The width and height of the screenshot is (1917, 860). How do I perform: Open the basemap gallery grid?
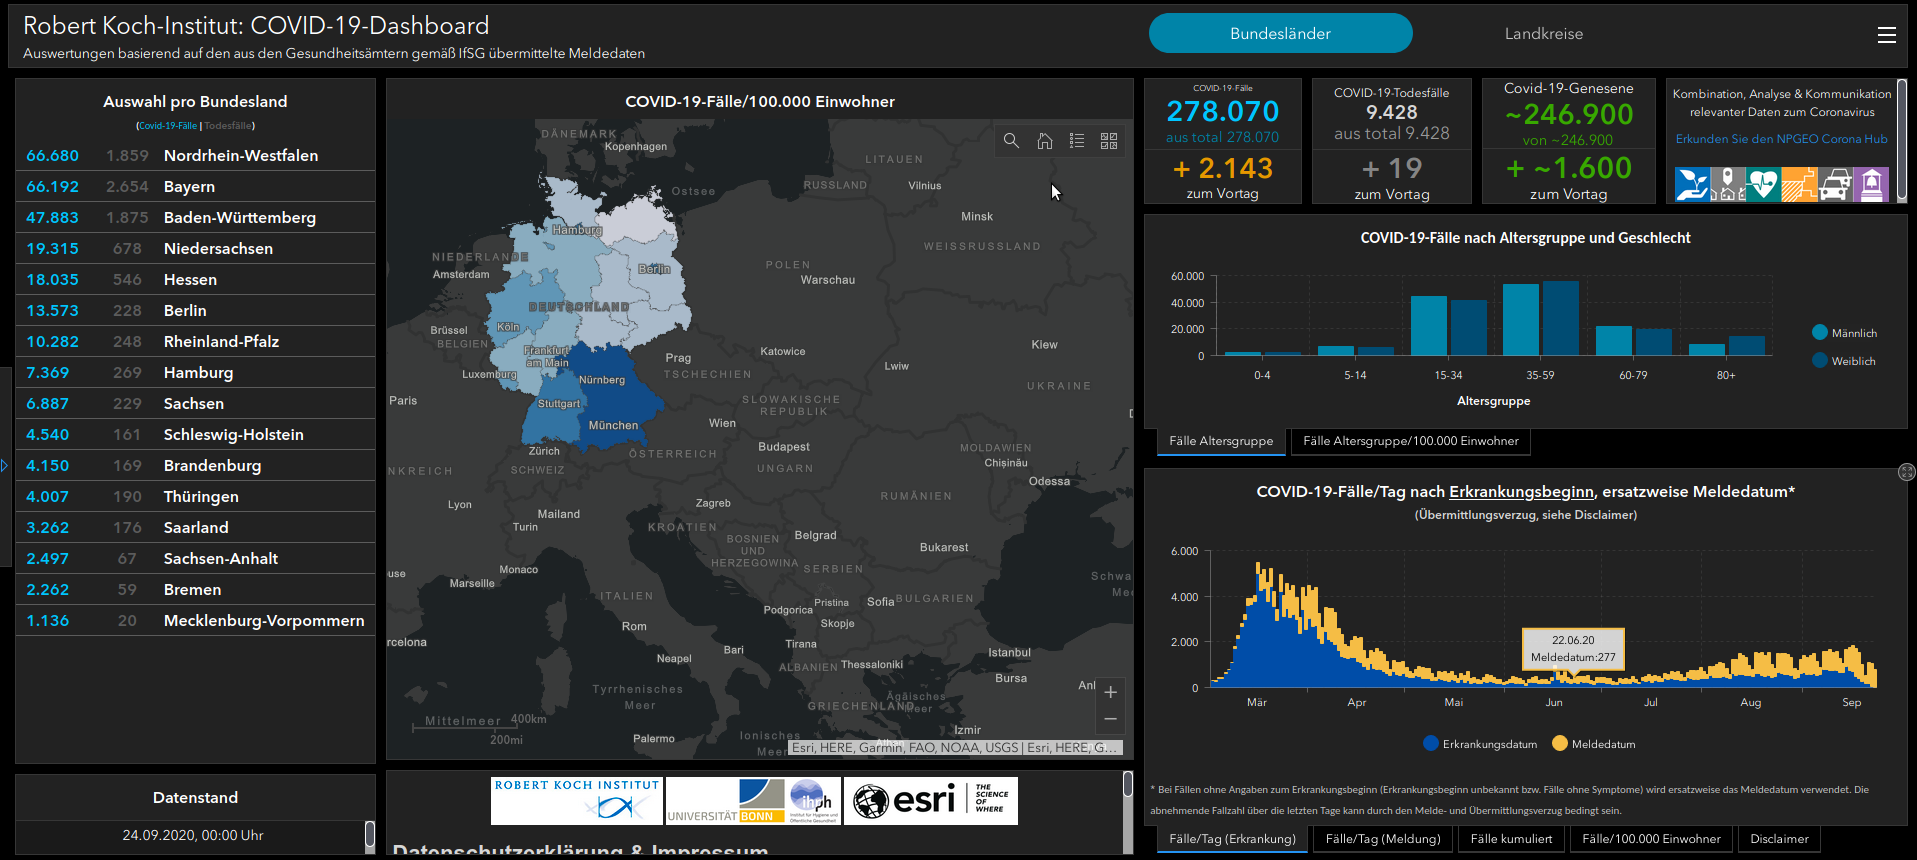1109,141
